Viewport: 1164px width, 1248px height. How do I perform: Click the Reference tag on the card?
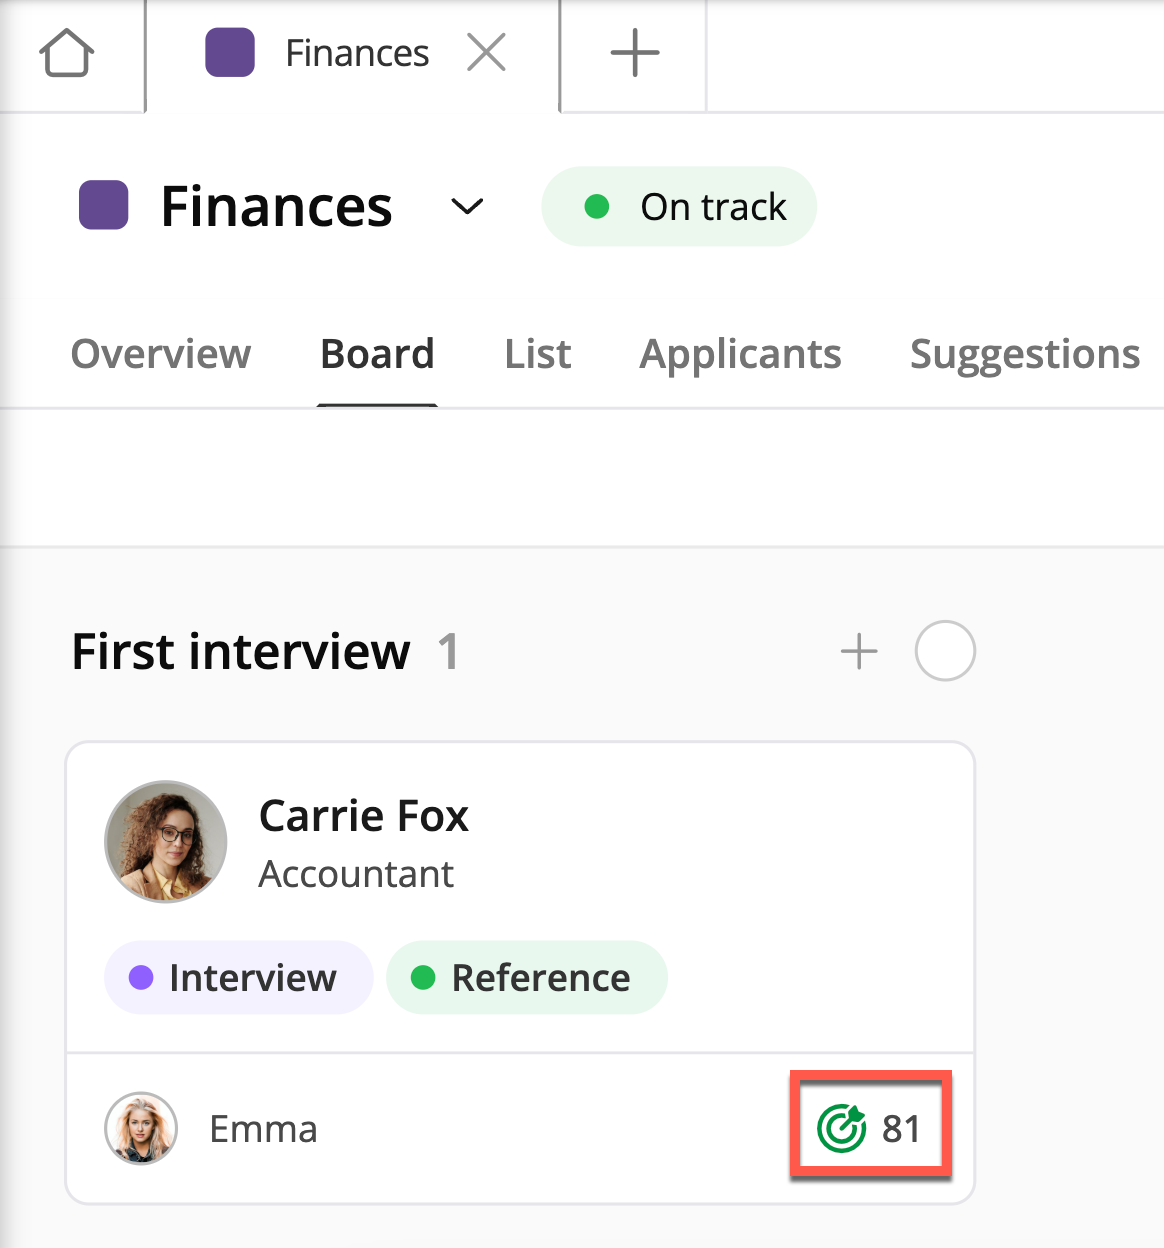click(526, 978)
